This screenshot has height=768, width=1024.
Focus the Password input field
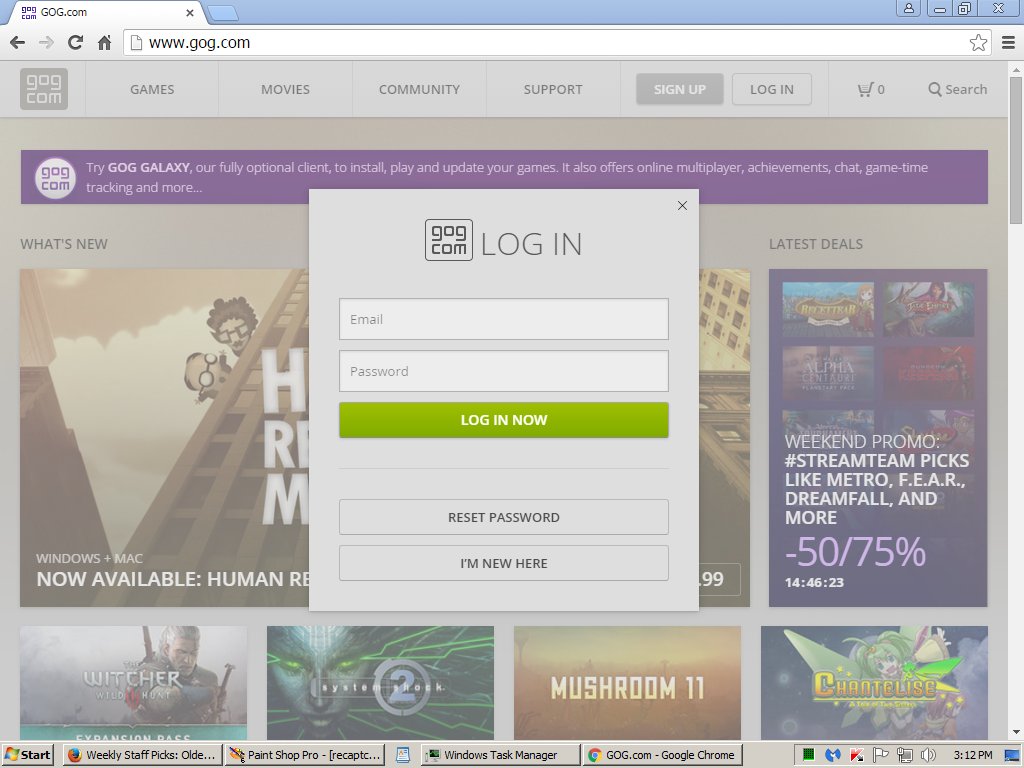504,371
